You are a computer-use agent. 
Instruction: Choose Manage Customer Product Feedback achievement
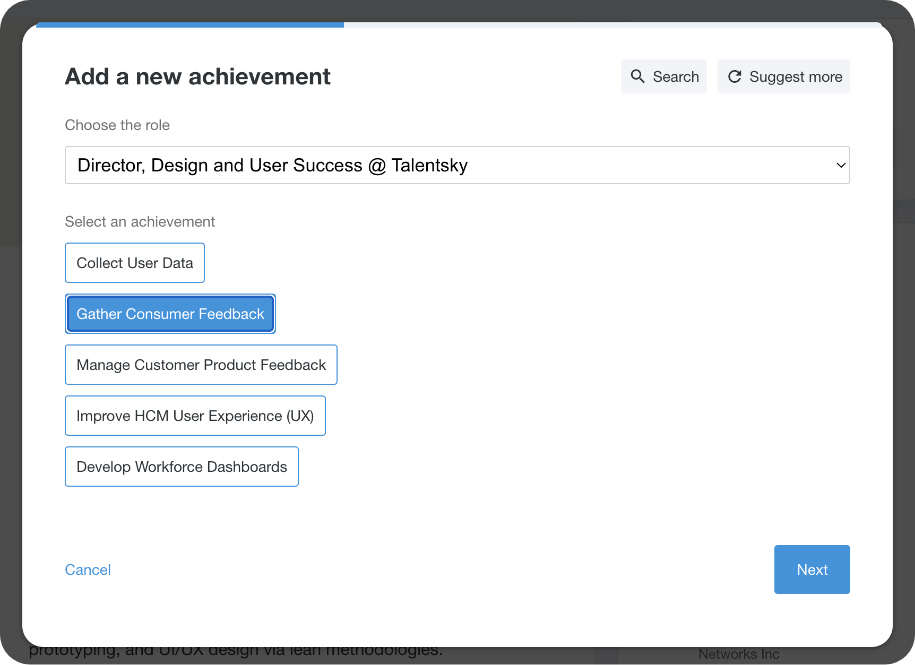(x=201, y=365)
